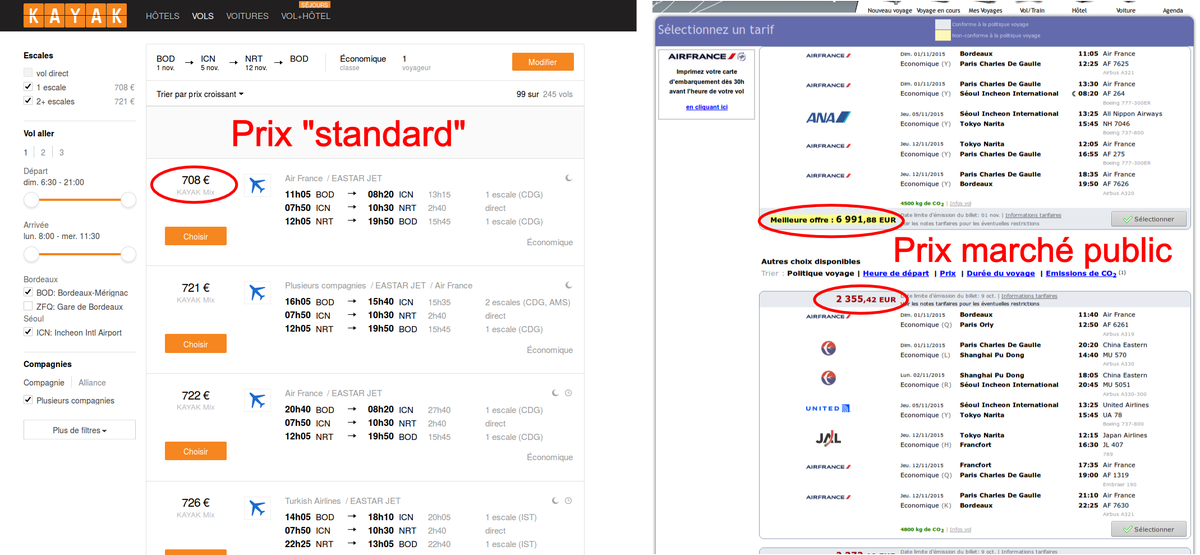Sort other choices by Prix
Image resolution: width=1200 pixels, height=555 pixels.
click(948, 273)
